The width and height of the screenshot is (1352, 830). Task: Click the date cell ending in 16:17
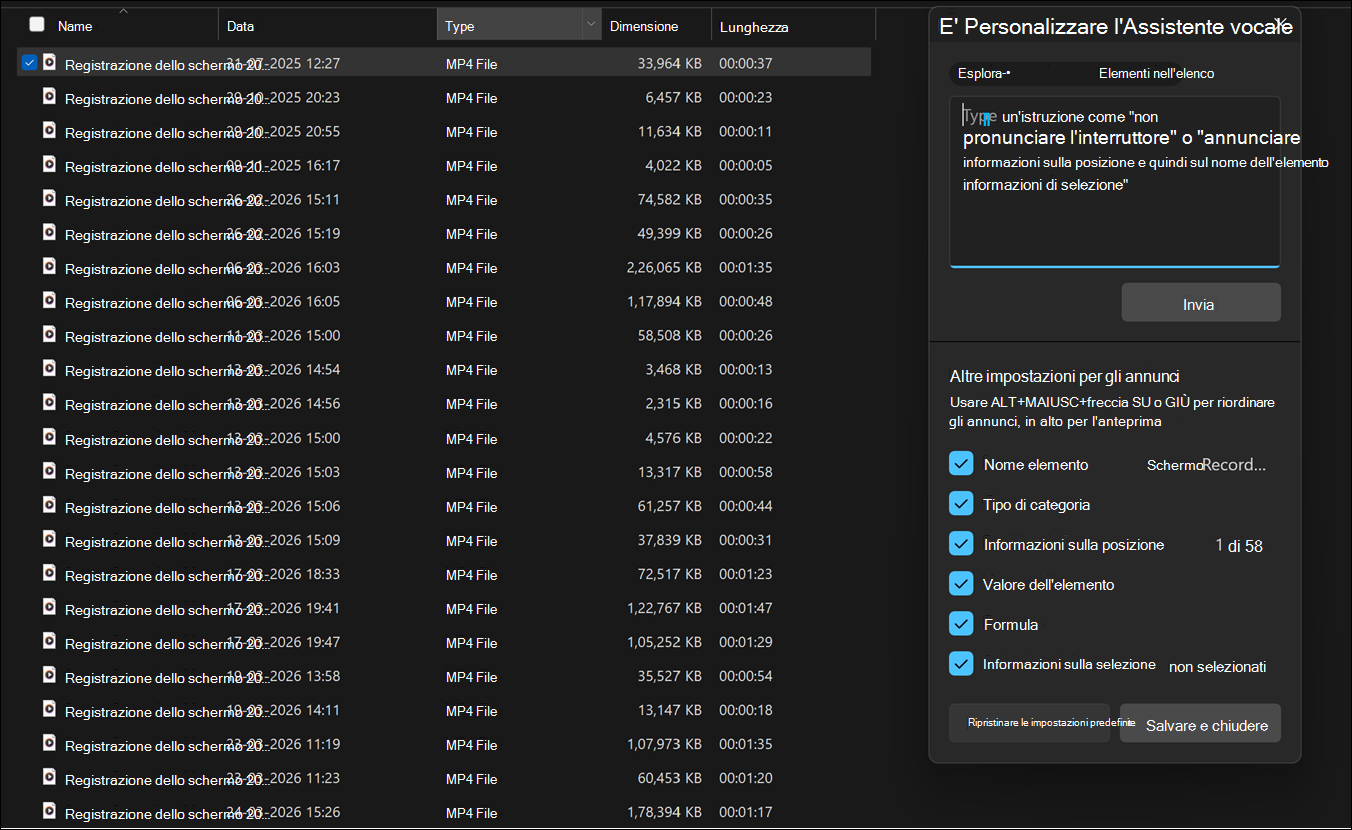tap(283, 165)
